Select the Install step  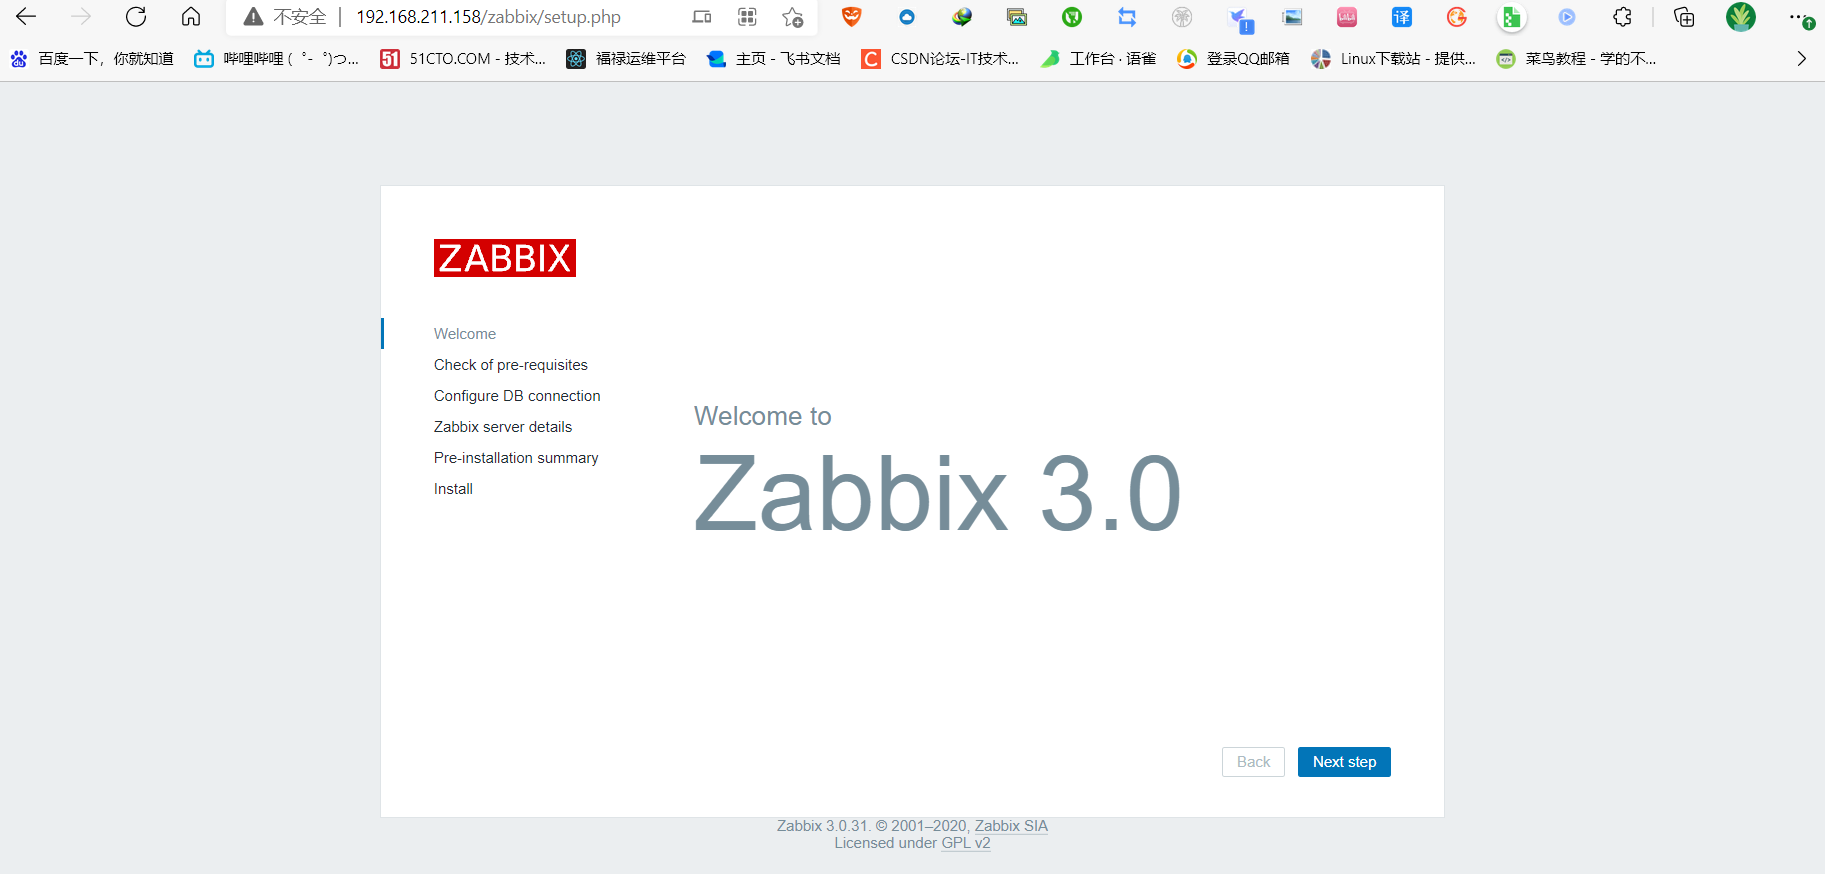(x=453, y=489)
